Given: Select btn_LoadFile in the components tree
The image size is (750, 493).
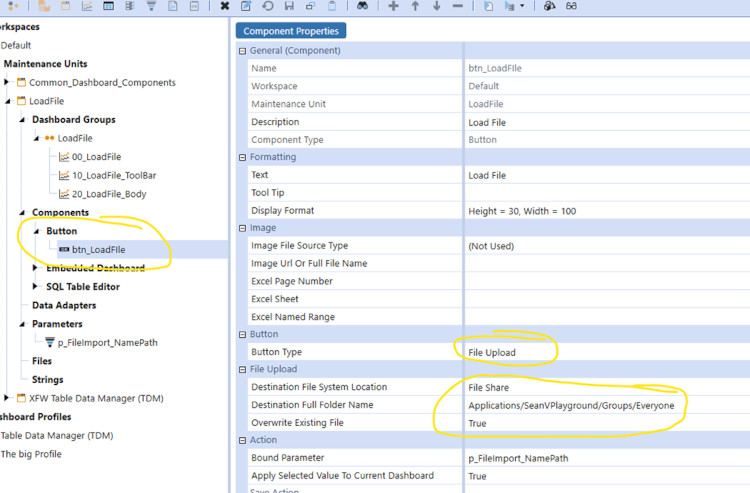Looking at the screenshot, I should pos(97,249).
